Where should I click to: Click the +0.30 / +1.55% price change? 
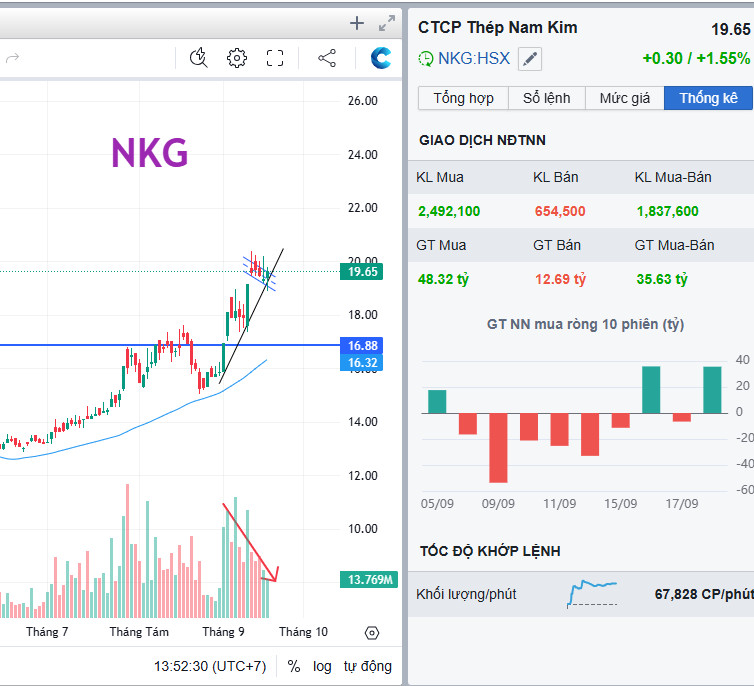coord(696,59)
